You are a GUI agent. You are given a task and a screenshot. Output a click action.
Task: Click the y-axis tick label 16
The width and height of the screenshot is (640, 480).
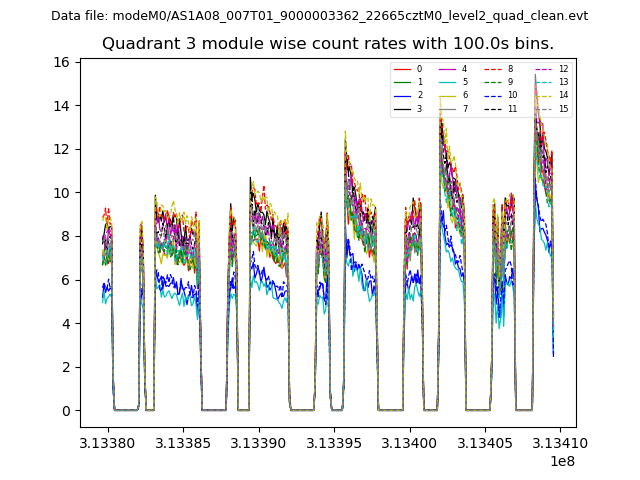(x=60, y=62)
